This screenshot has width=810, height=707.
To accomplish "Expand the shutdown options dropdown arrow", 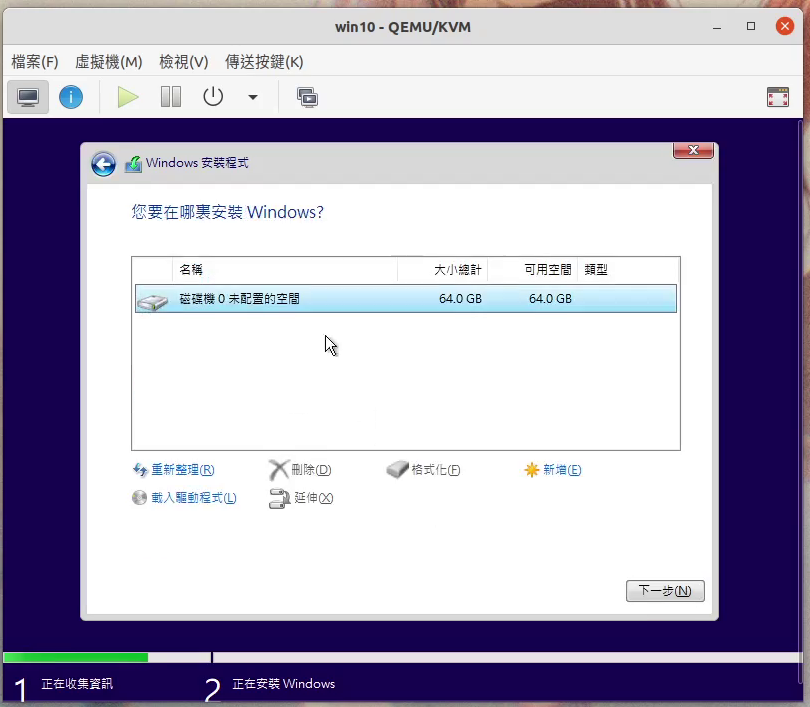I will [x=253, y=97].
